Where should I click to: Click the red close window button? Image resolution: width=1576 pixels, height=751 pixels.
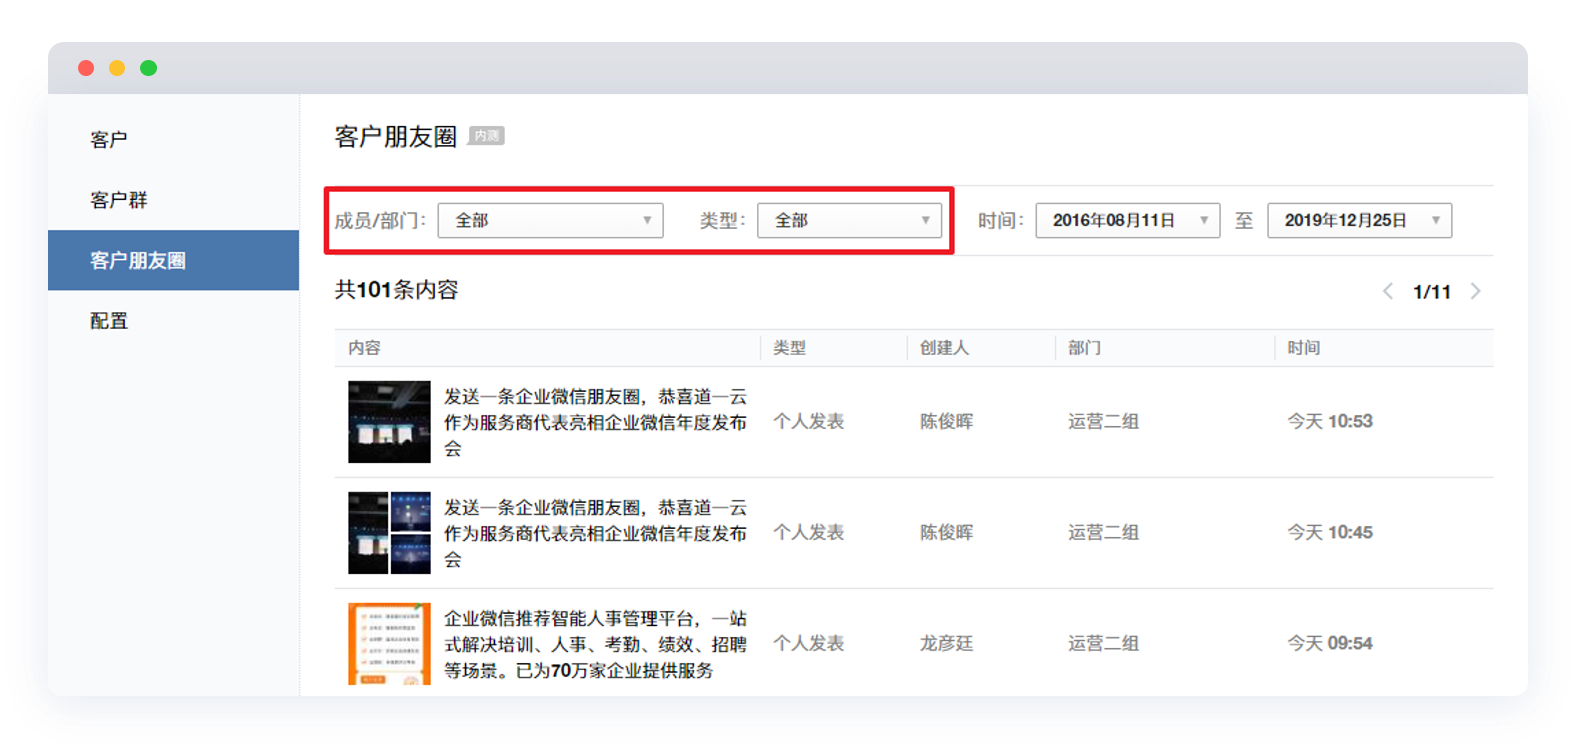click(x=86, y=68)
